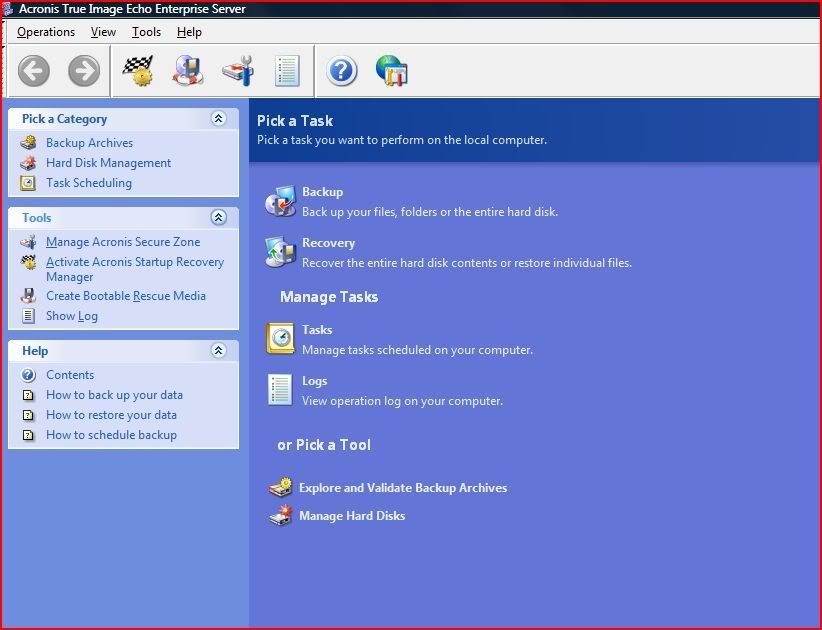822x630 pixels.
Task: Open the Tools menu in menu bar
Action: click(x=146, y=32)
